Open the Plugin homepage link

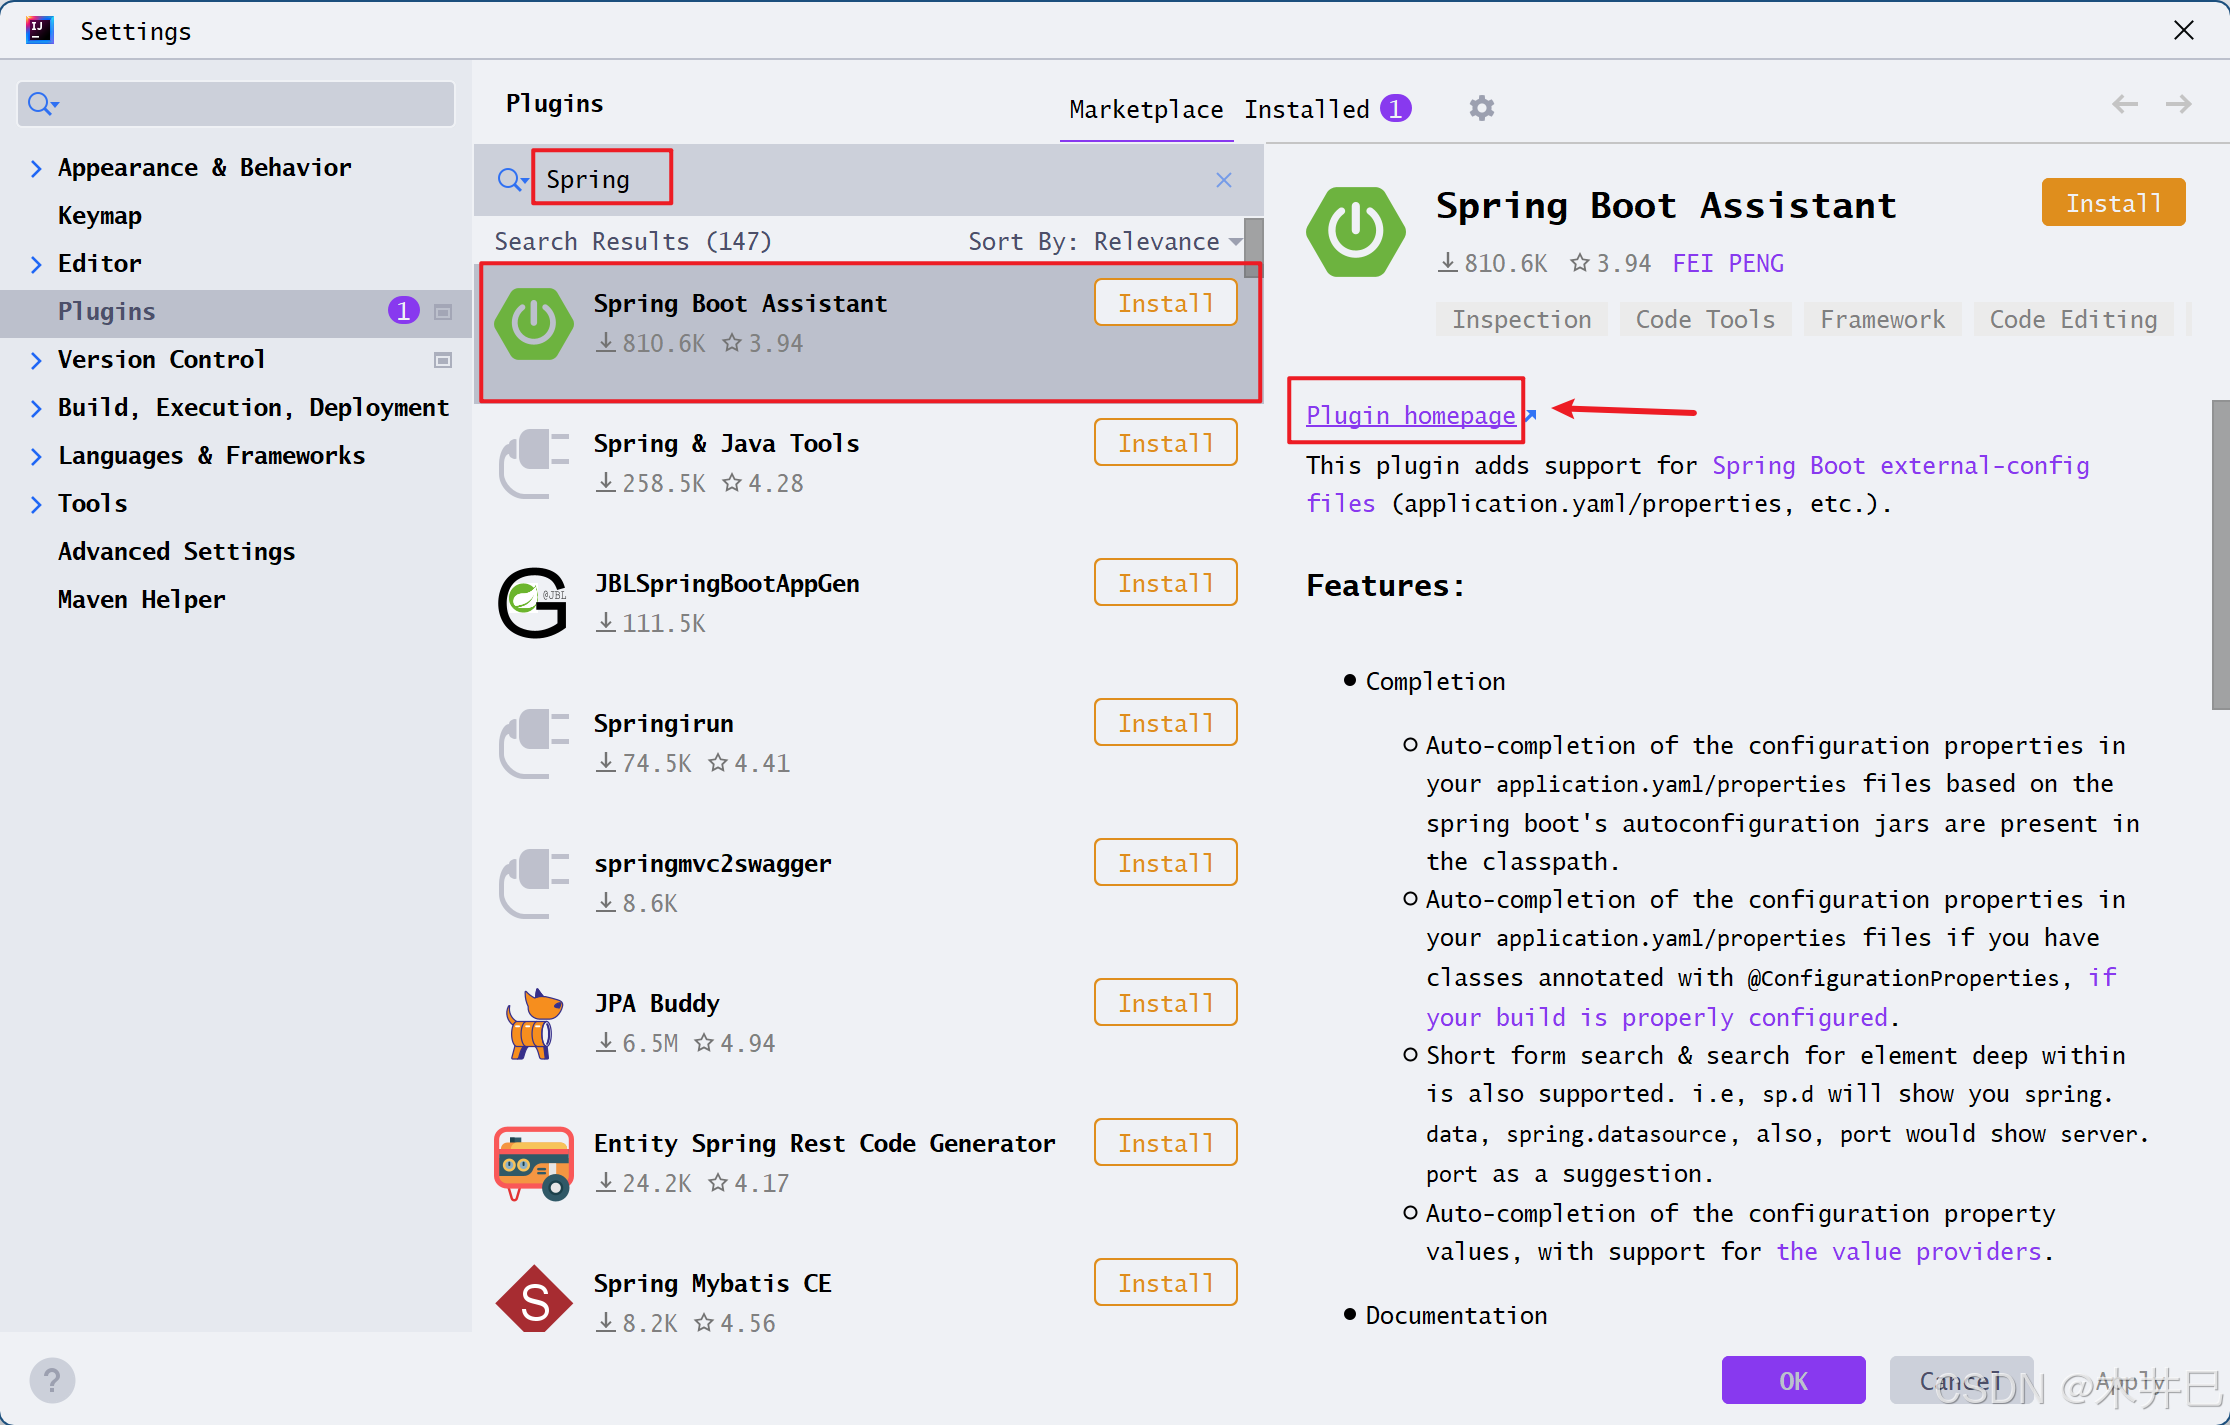coord(1410,415)
